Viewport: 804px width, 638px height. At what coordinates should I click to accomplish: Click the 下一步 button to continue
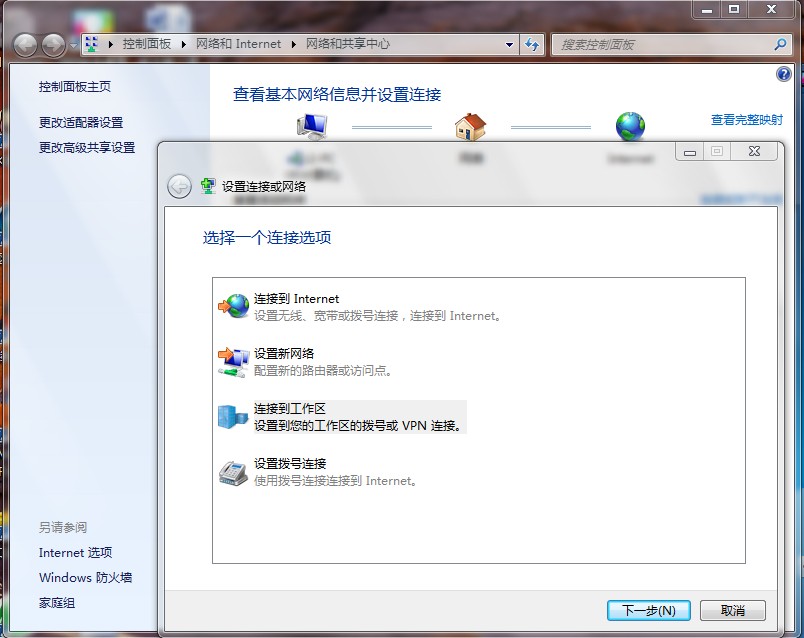[x=648, y=610]
